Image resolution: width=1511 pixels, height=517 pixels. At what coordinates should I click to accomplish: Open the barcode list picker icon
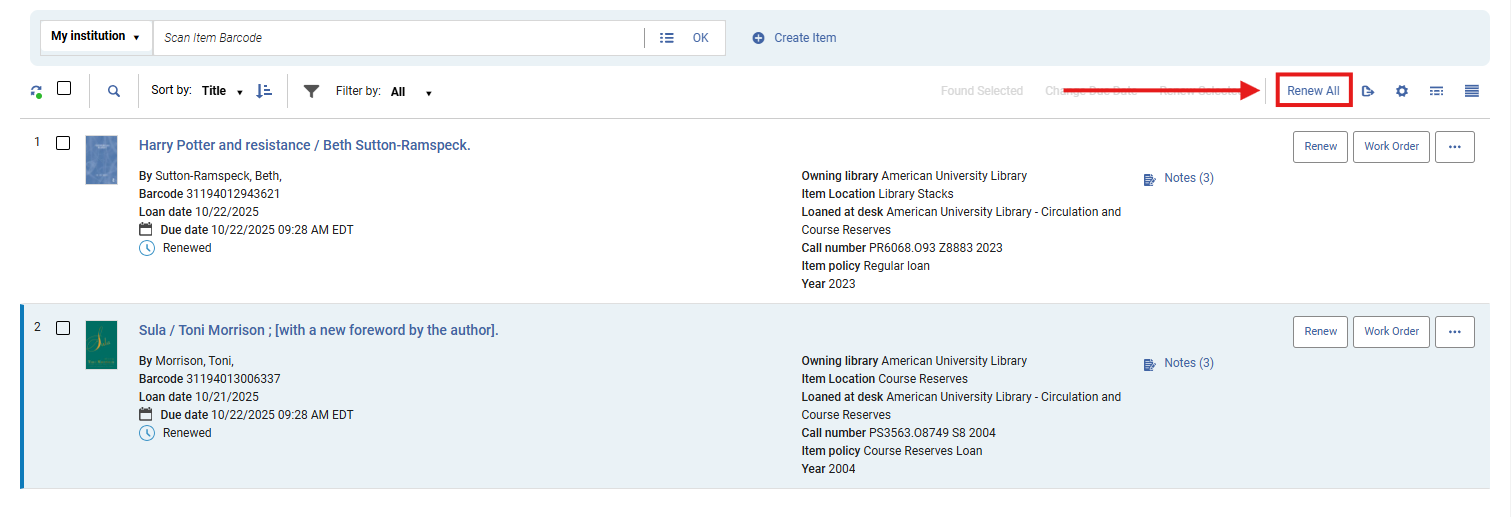point(667,38)
